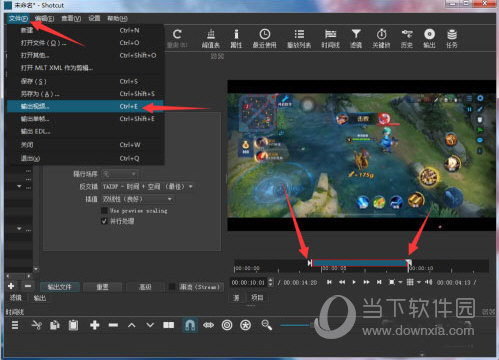This screenshot has width=499, height=360.
Task: Open the deinterlacer YADIF dropdown
Action: [147, 186]
